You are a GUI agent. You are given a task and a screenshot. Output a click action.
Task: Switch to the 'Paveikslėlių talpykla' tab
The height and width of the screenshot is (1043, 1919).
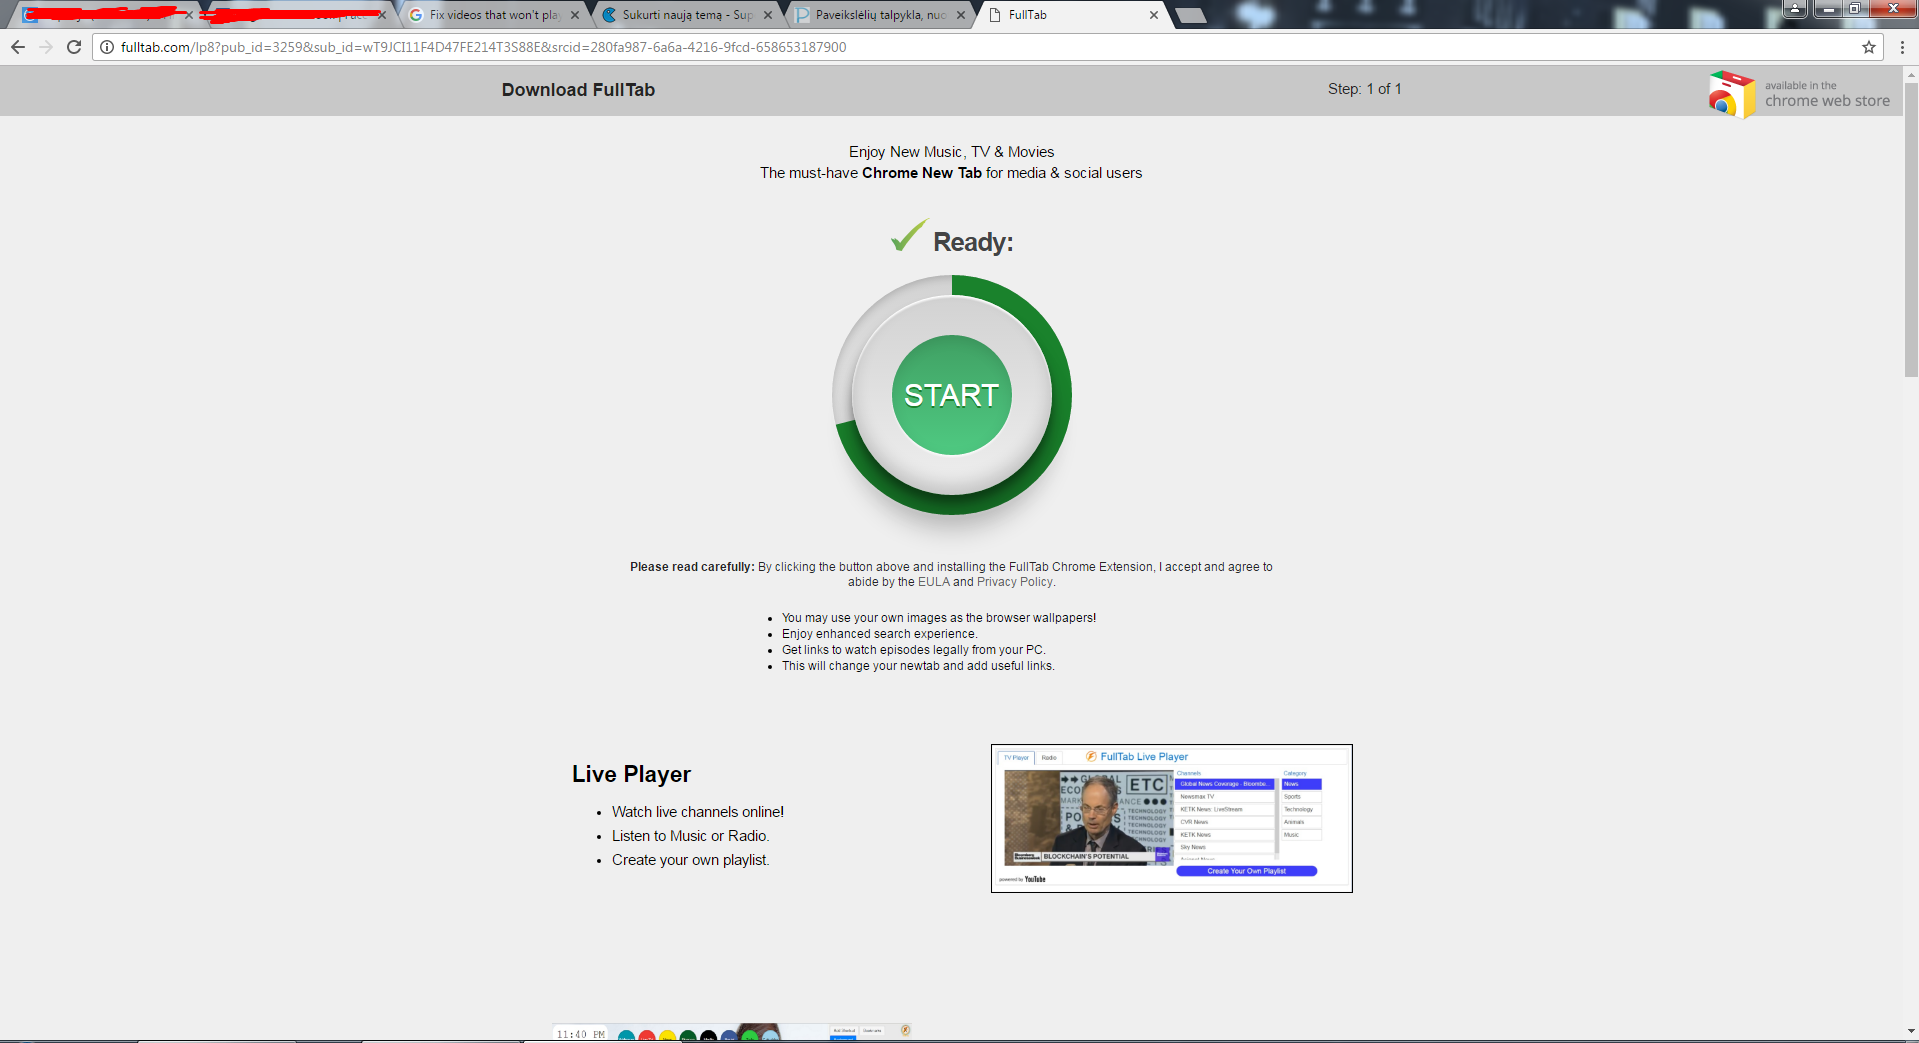pyautogui.click(x=880, y=15)
